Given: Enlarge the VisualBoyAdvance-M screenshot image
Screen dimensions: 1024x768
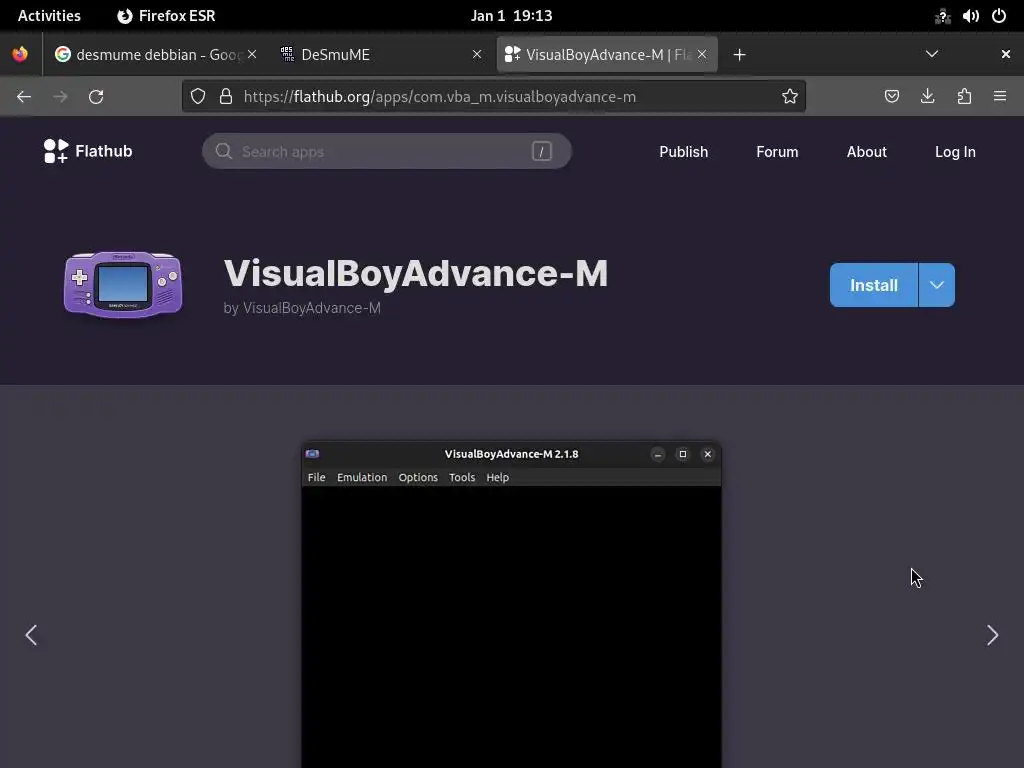Looking at the screenshot, I should (x=511, y=605).
